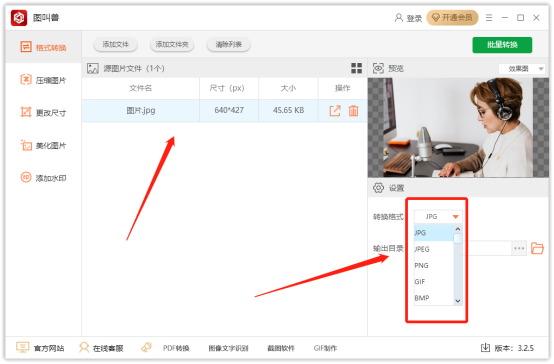
Task: Open the 官方网站 official website link
Action: point(49,348)
